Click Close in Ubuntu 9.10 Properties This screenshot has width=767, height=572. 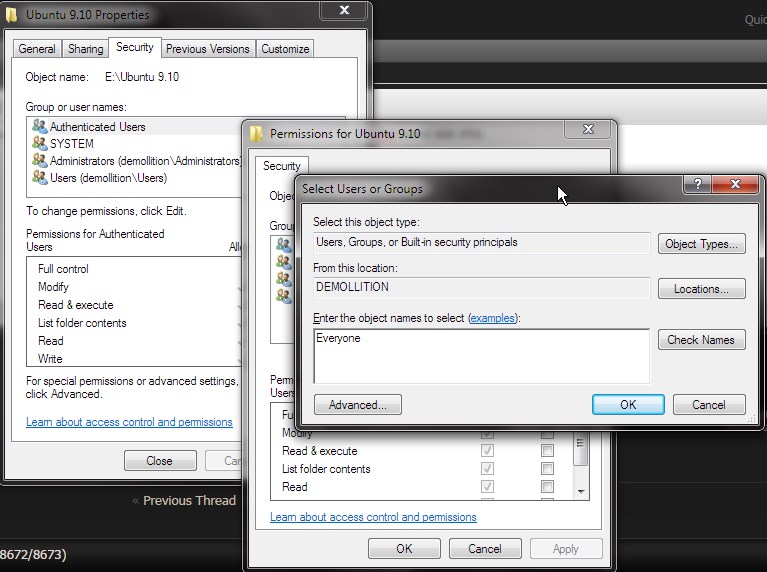pos(159,460)
